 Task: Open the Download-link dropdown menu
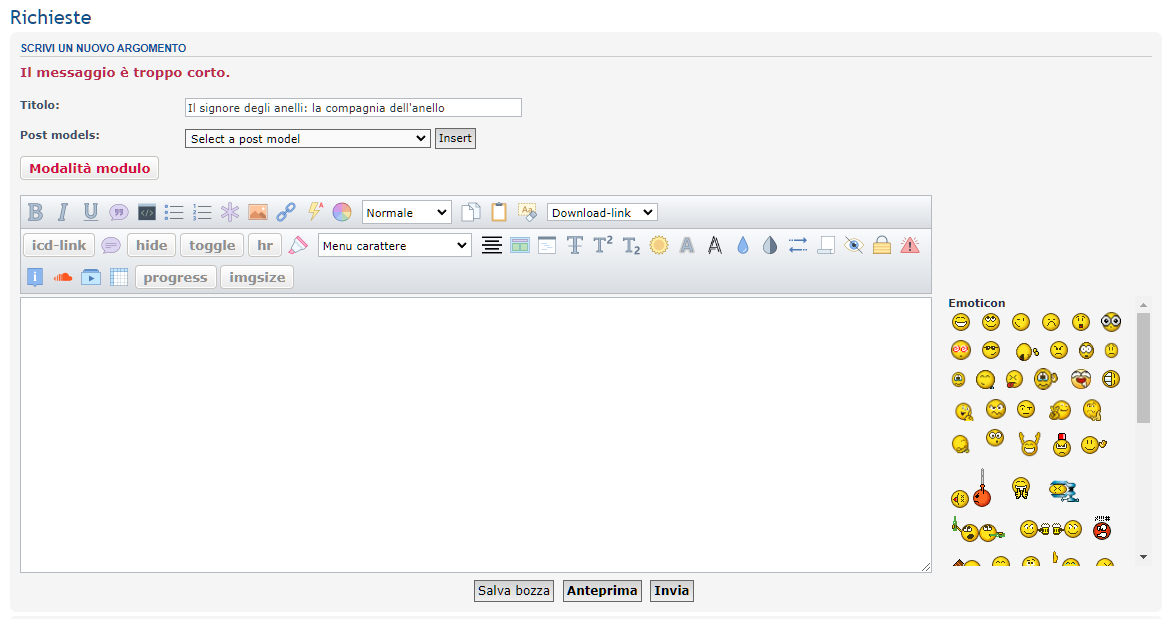click(602, 212)
